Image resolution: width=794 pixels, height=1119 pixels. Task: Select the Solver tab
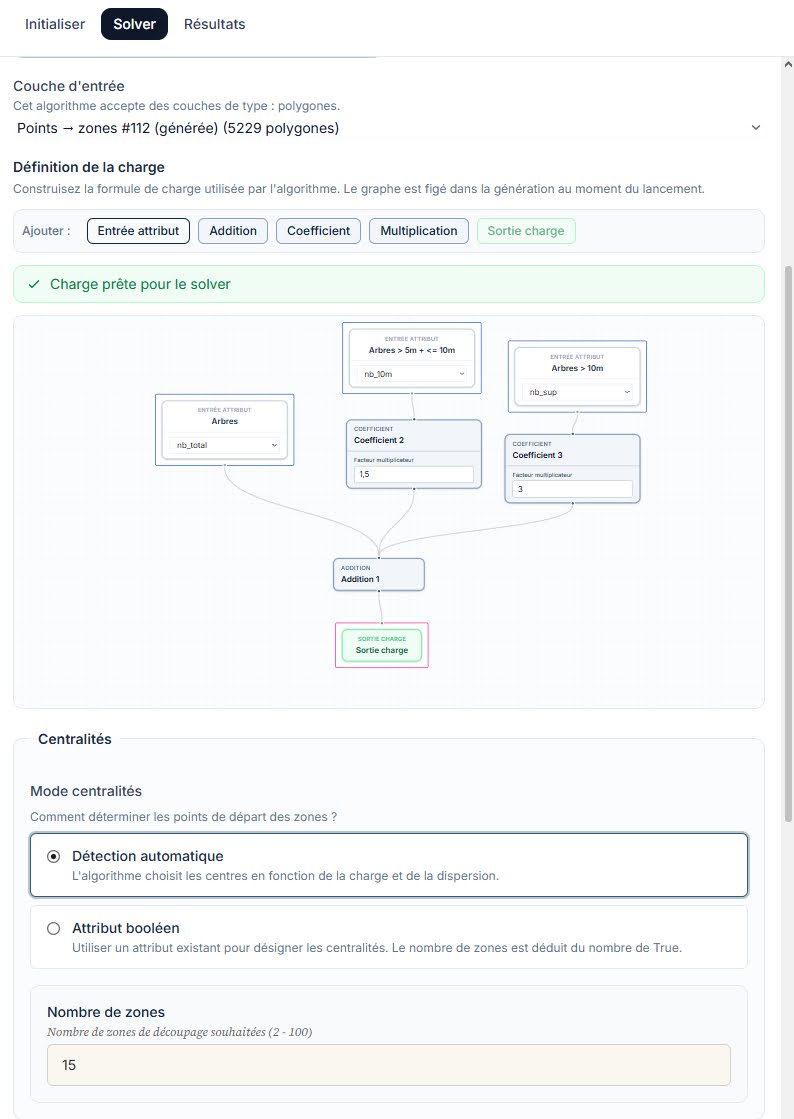click(134, 24)
